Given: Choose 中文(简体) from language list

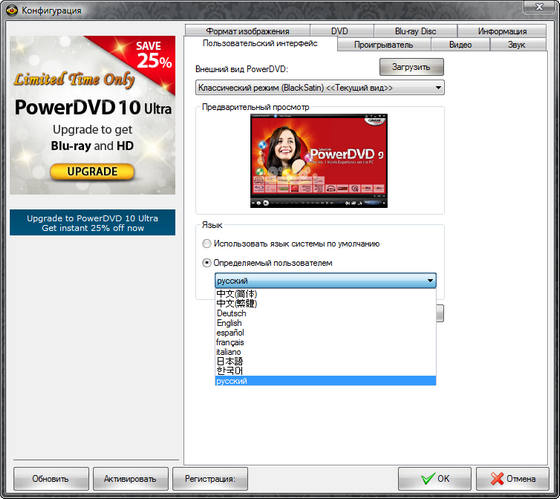Looking at the screenshot, I should click(x=325, y=294).
